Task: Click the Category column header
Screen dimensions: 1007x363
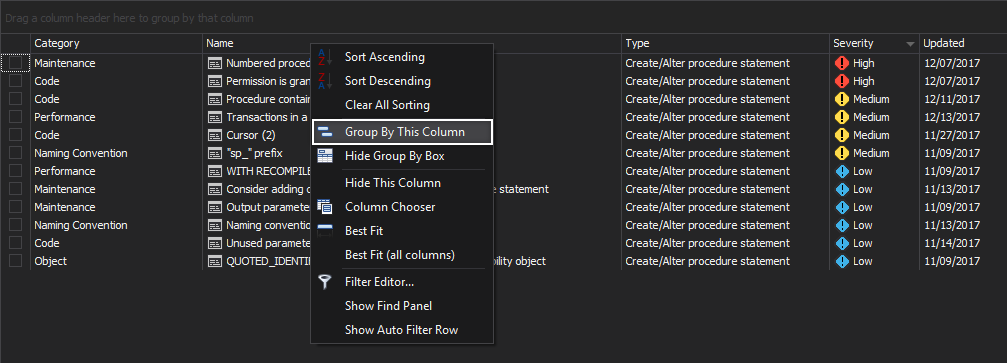Action: (x=116, y=43)
